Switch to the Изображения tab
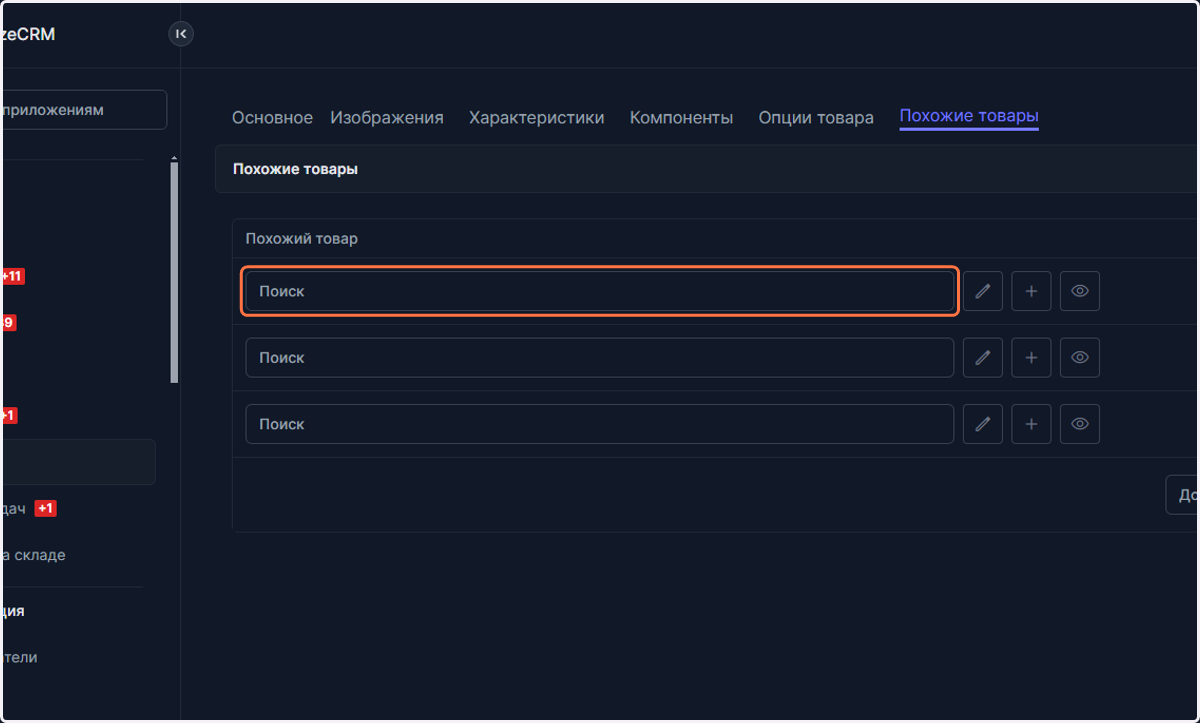 click(387, 118)
